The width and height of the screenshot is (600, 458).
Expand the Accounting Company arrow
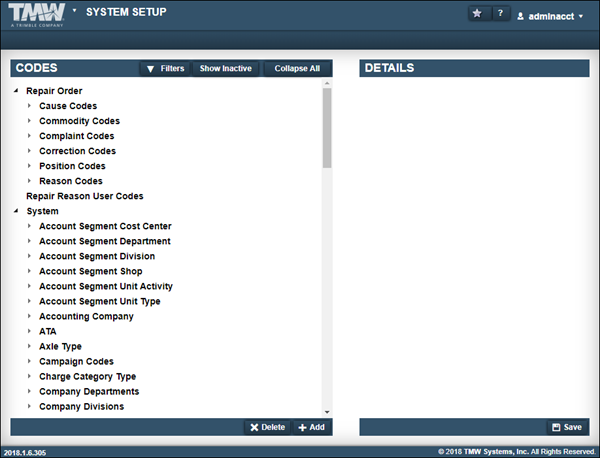point(29,316)
